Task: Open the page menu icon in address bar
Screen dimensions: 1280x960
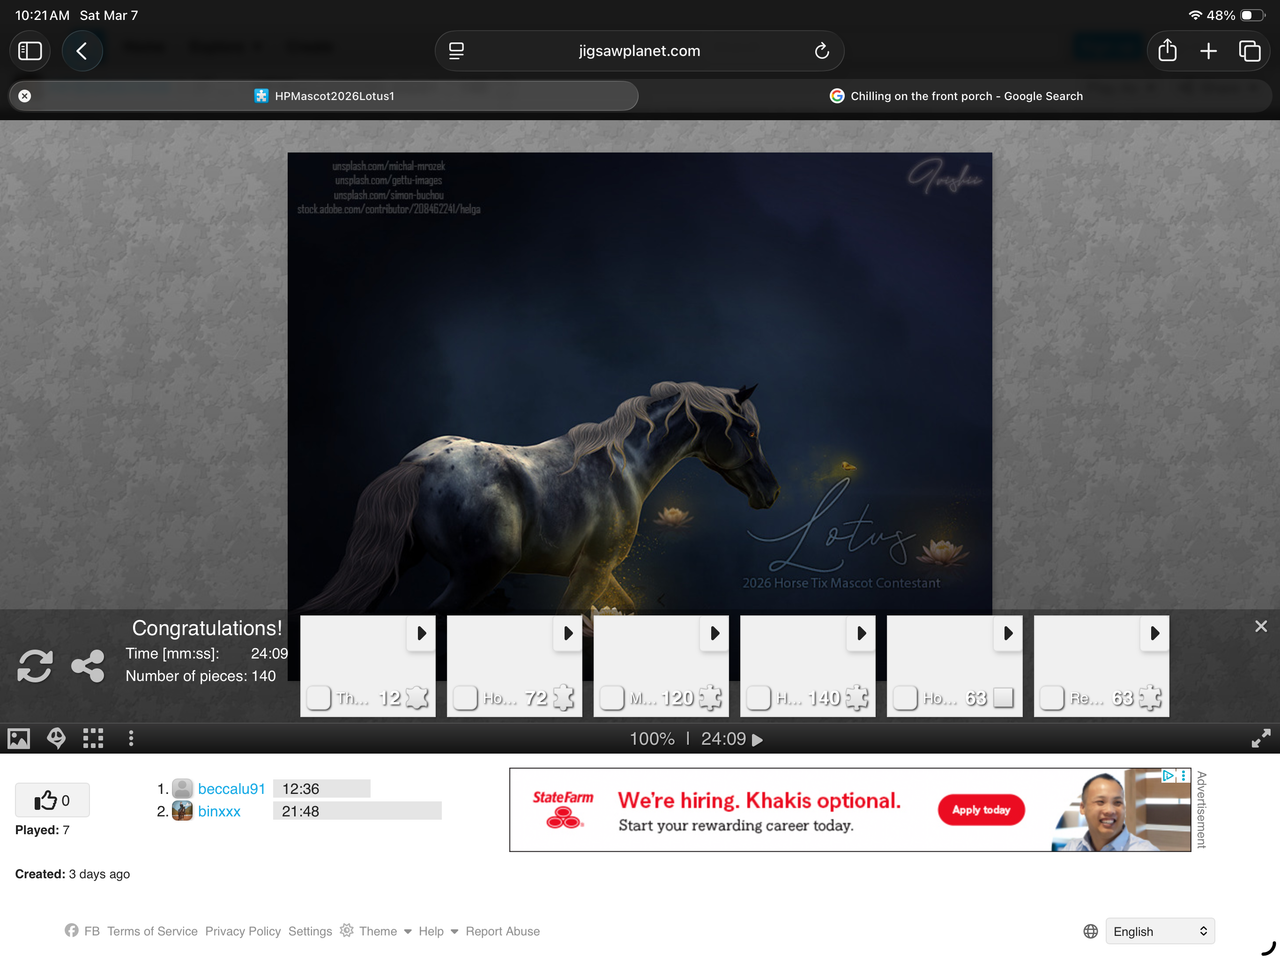Action: pos(456,51)
